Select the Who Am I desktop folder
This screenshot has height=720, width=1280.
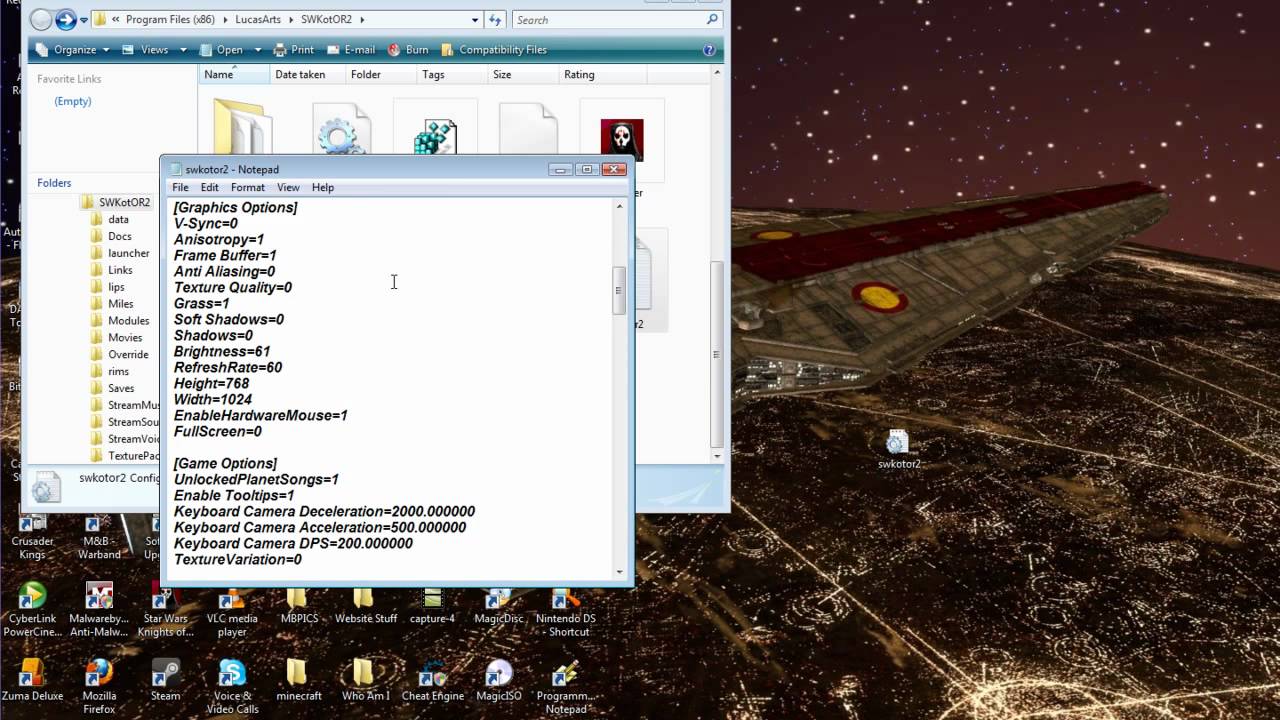(x=365, y=680)
